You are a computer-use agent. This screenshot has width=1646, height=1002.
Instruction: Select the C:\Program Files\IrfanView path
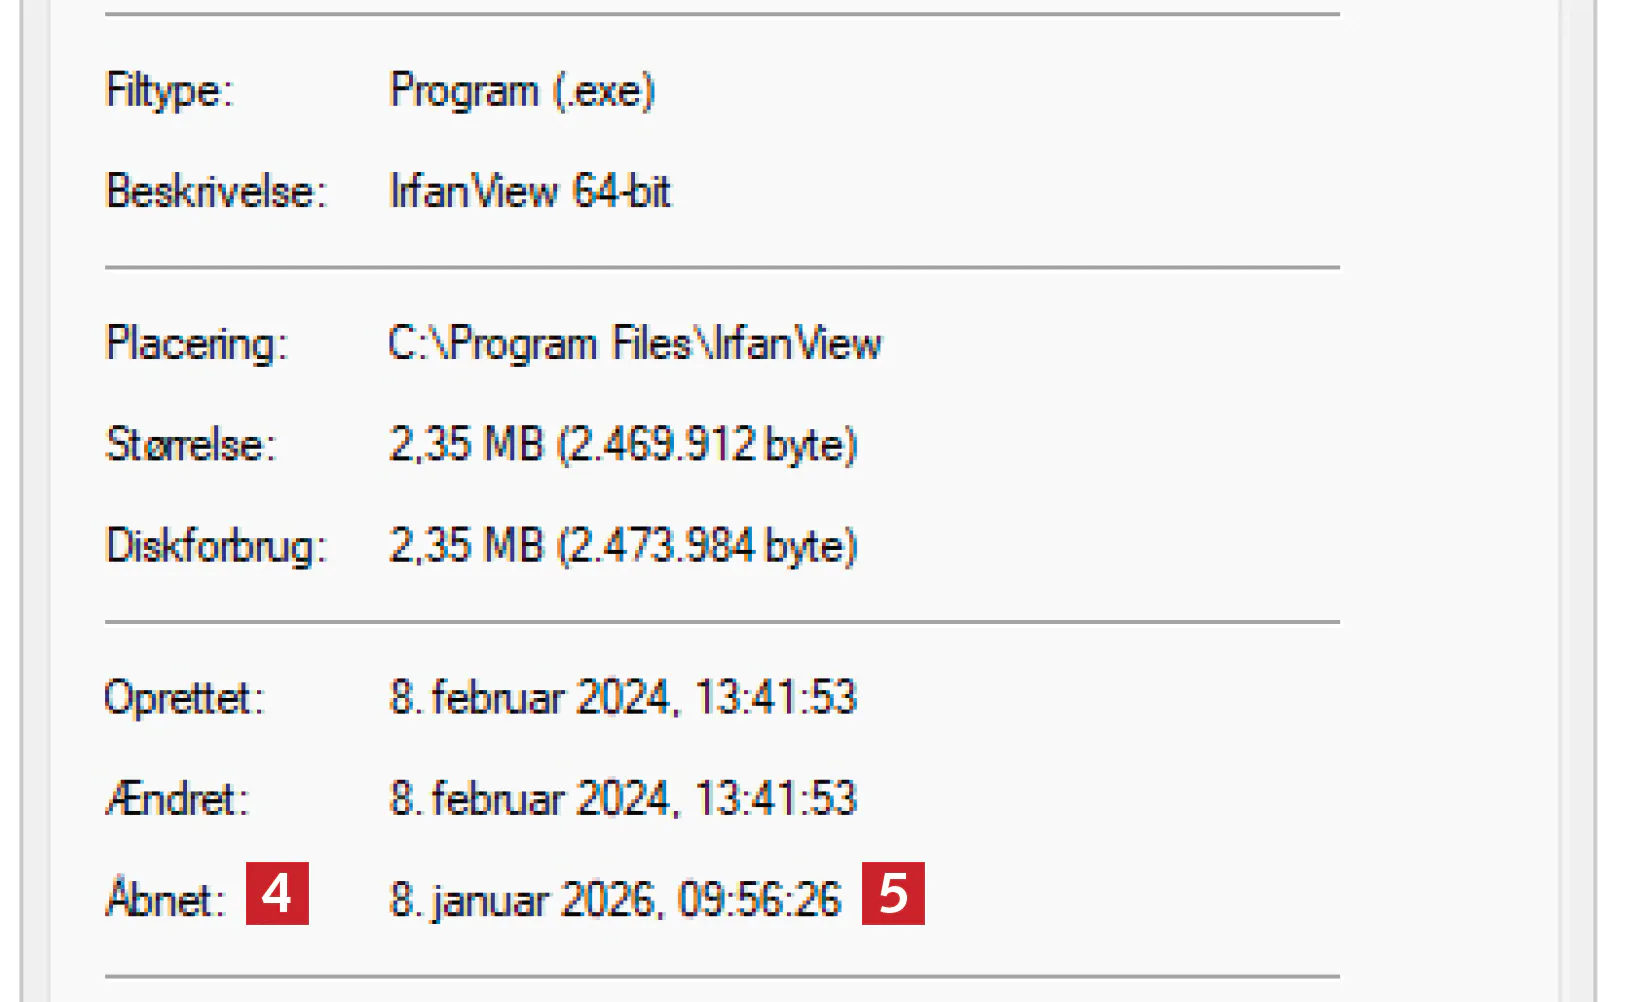pos(635,344)
